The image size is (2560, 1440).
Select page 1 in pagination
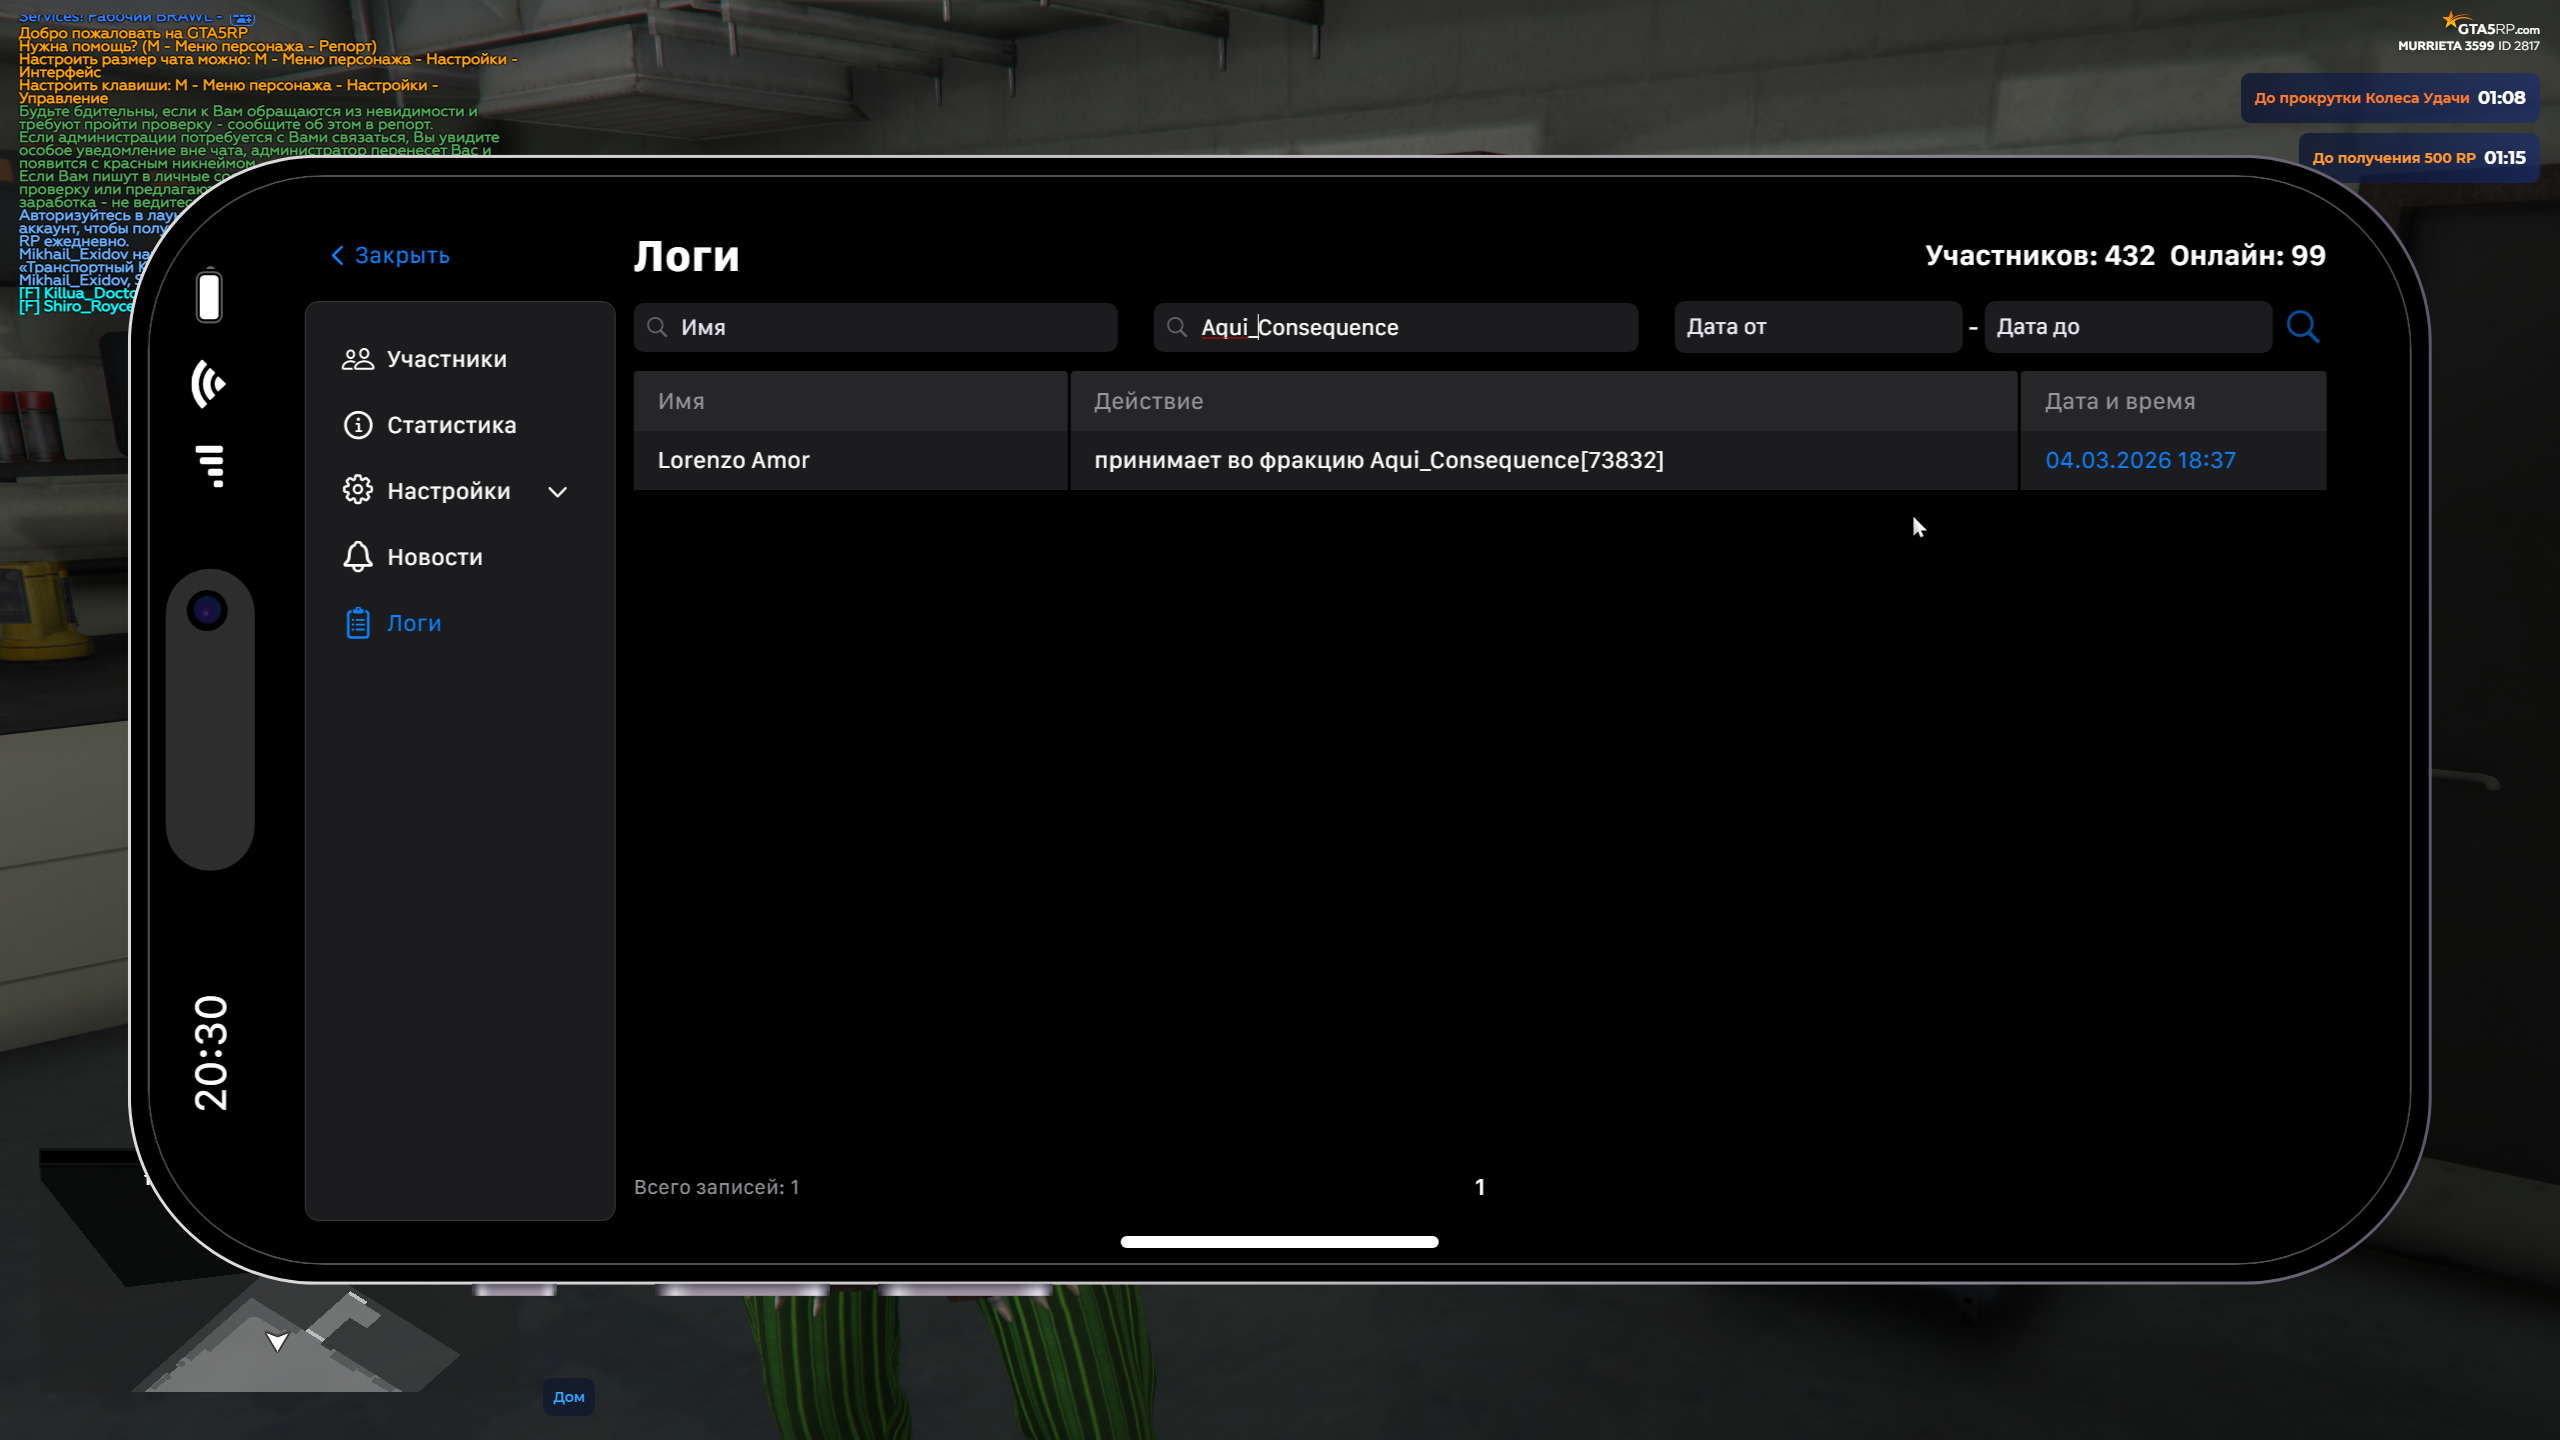pyautogui.click(x=1479, y=1187)
